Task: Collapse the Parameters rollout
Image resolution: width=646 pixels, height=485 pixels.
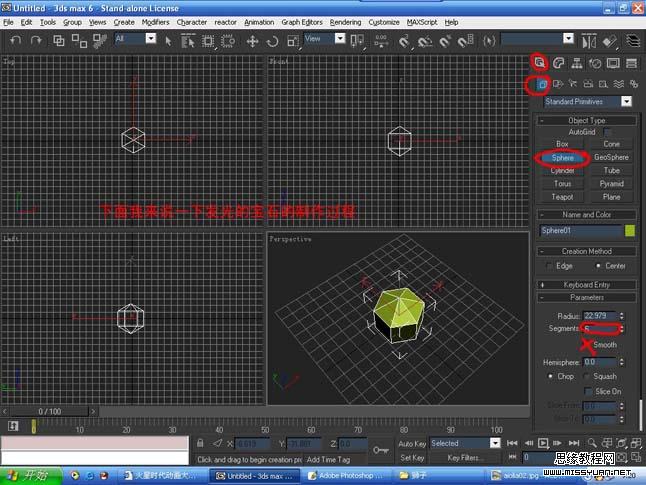Action: [x=587, y=297]
